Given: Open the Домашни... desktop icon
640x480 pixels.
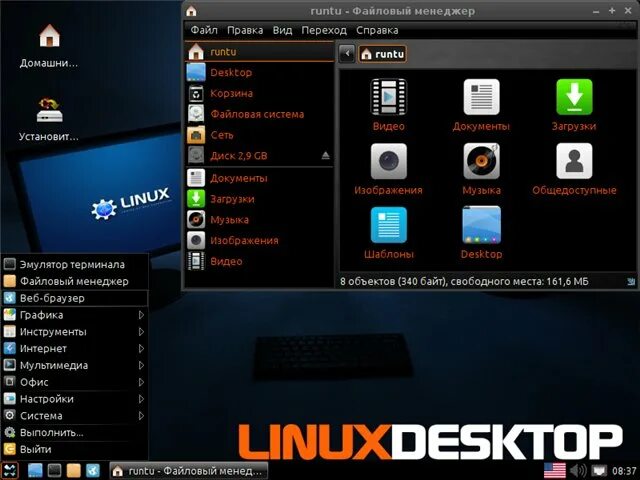Looking at the screenshot, I should pyautogui.click(x=49, y=46).
